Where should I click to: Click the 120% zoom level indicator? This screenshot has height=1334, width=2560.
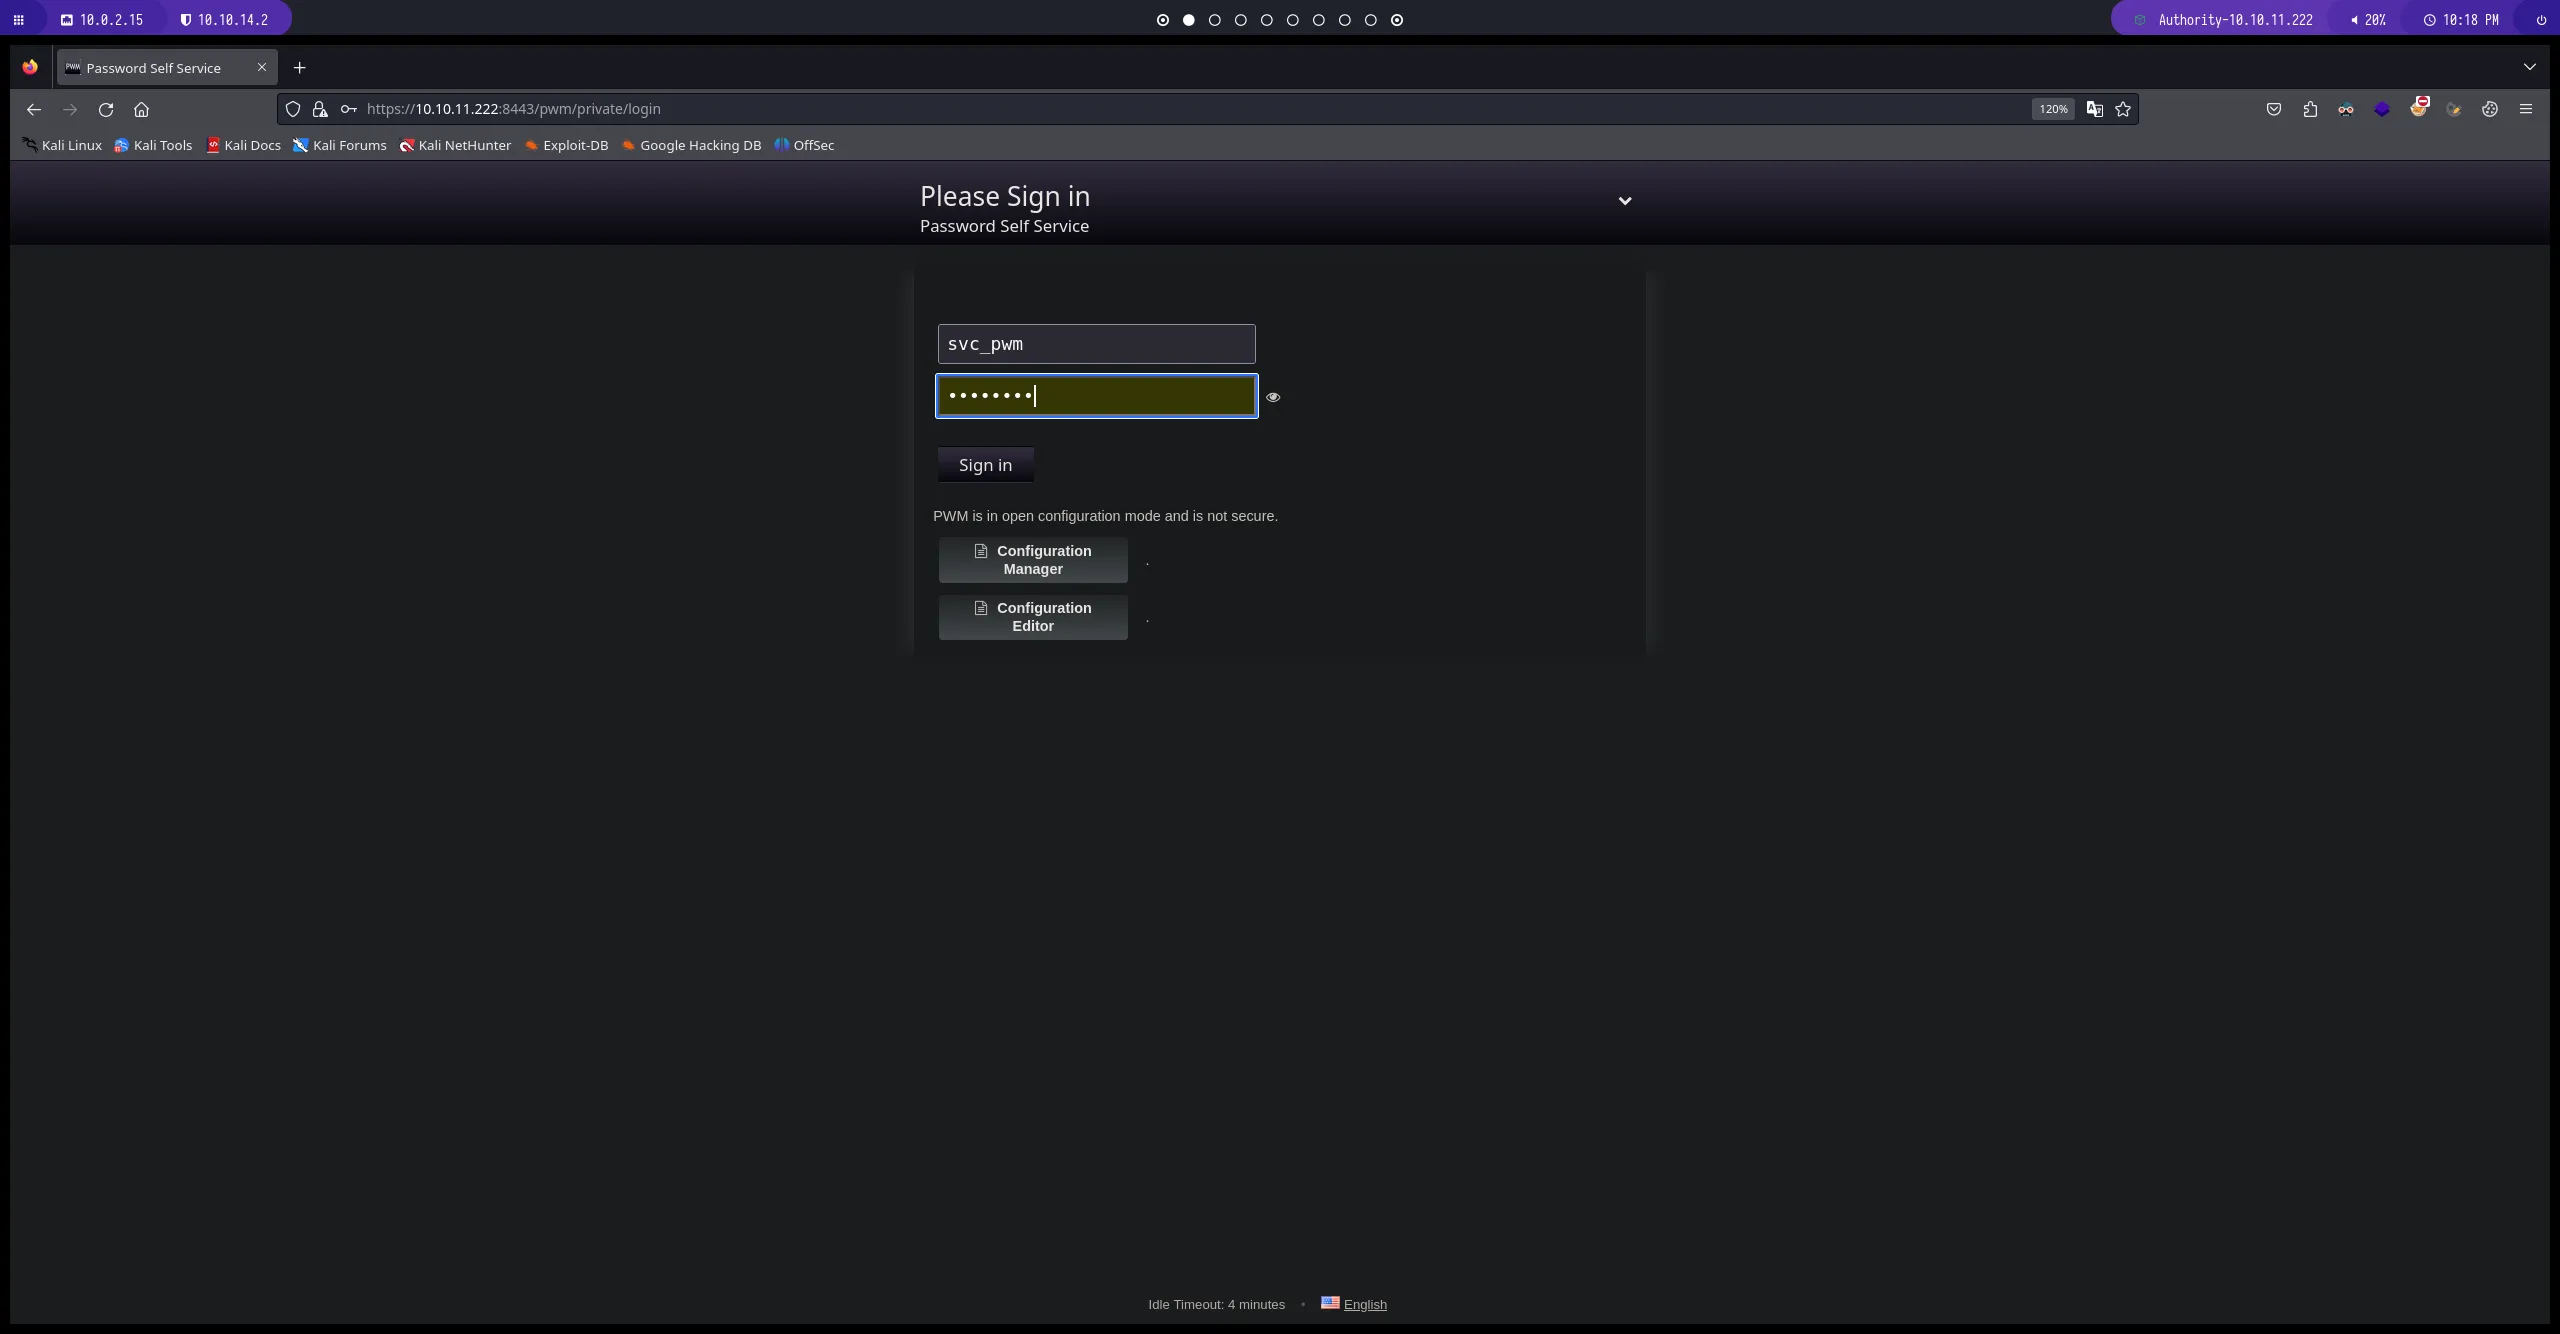click(x=2053, y=109)
